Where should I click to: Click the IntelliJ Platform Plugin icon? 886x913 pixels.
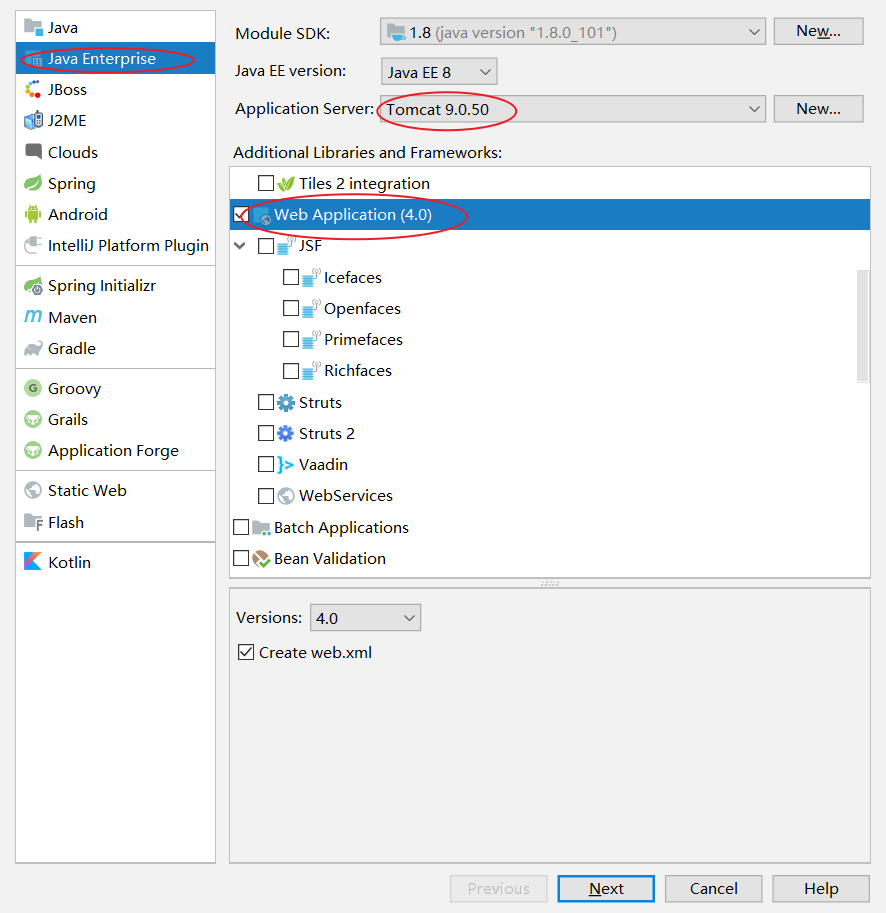click(33, 245)
